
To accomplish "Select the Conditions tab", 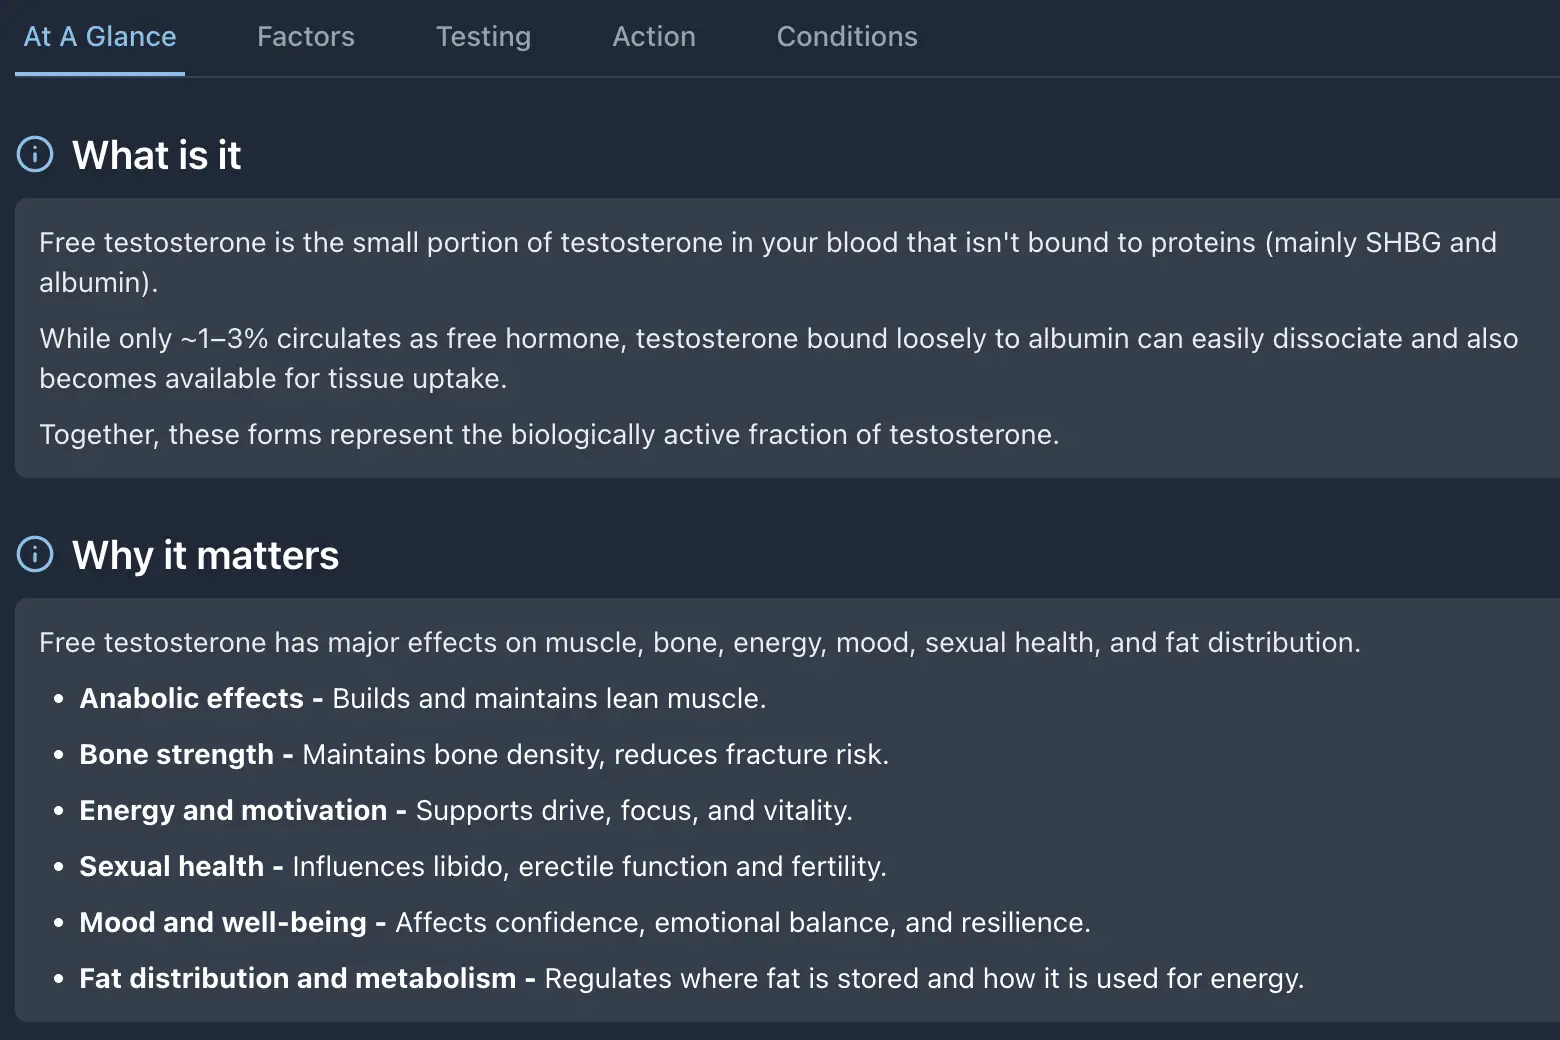I will tap(846, 37).
